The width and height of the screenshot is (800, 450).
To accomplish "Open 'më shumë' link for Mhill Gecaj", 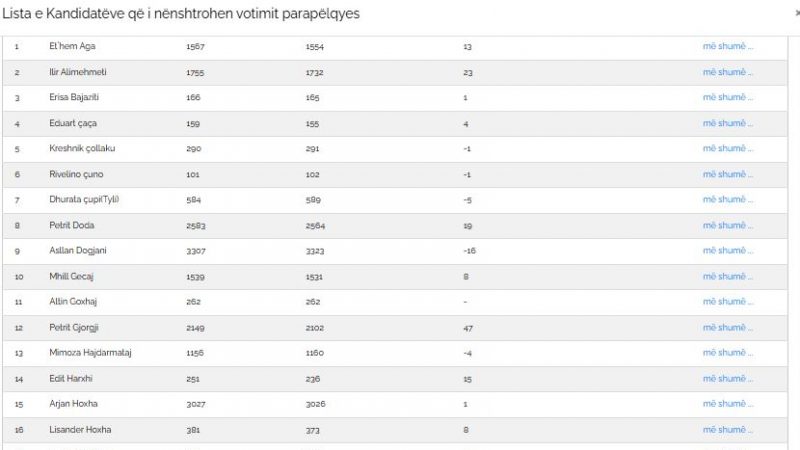I will click(x=728, y=277).
